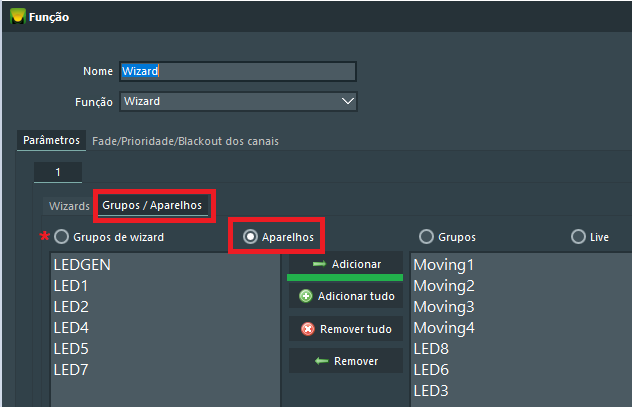
Task: Click in the Nome text field
Action: pos(238,71)
